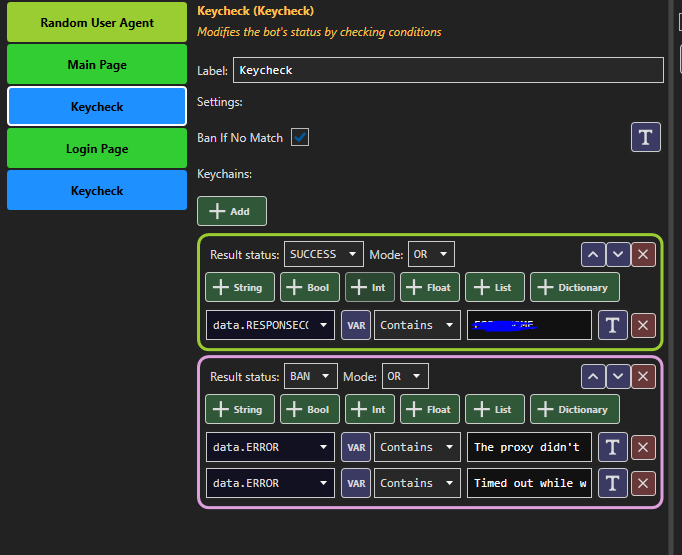Image resolution: width=682 pixels, height=555 pixels.
Task: Move the BAN keychain up
Action: pyautogui.click(x=593, y=376)
